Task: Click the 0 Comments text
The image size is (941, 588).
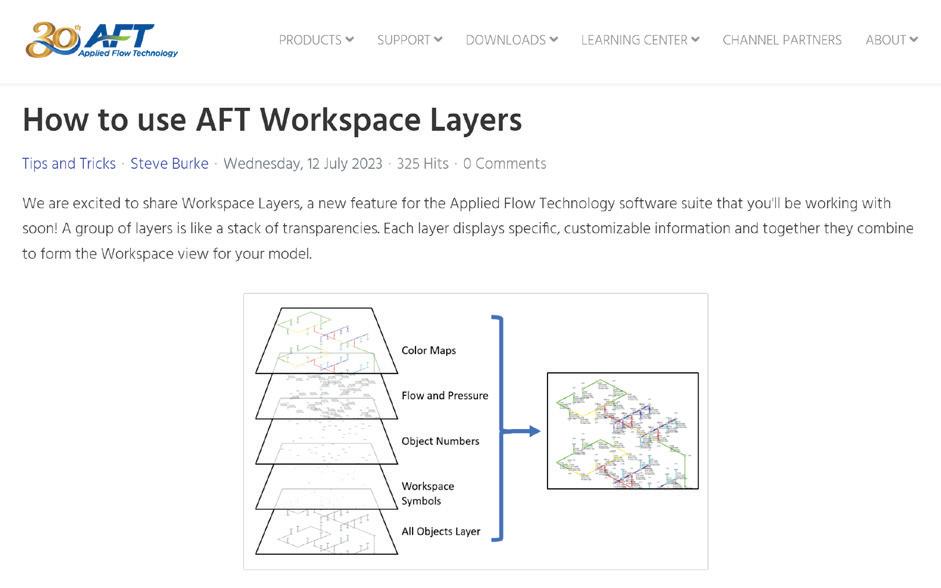Action: coord(504,164)
